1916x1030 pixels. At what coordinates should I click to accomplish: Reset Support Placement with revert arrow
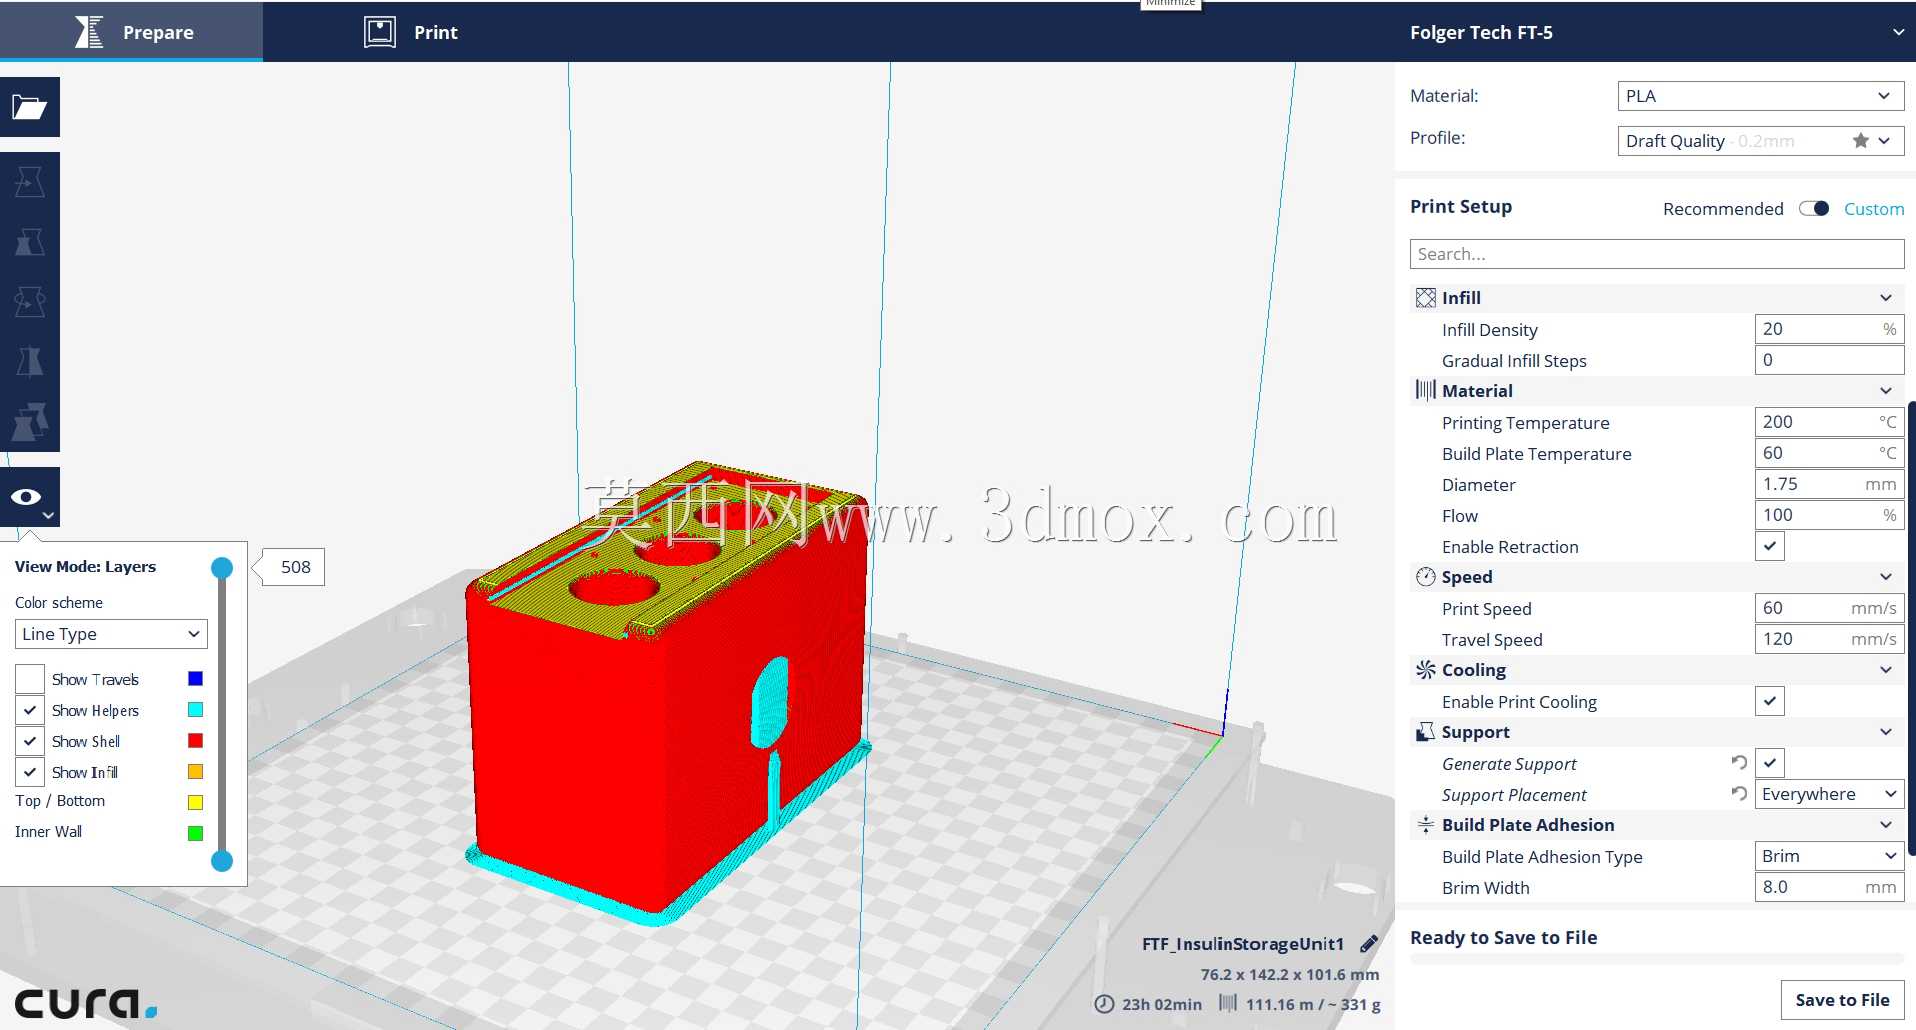click(1739, 794)
